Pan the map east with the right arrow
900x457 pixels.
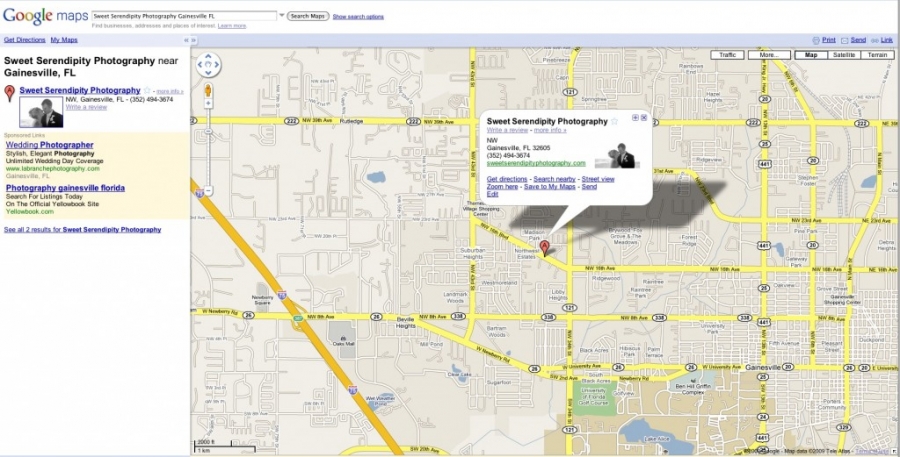(216, 65)
